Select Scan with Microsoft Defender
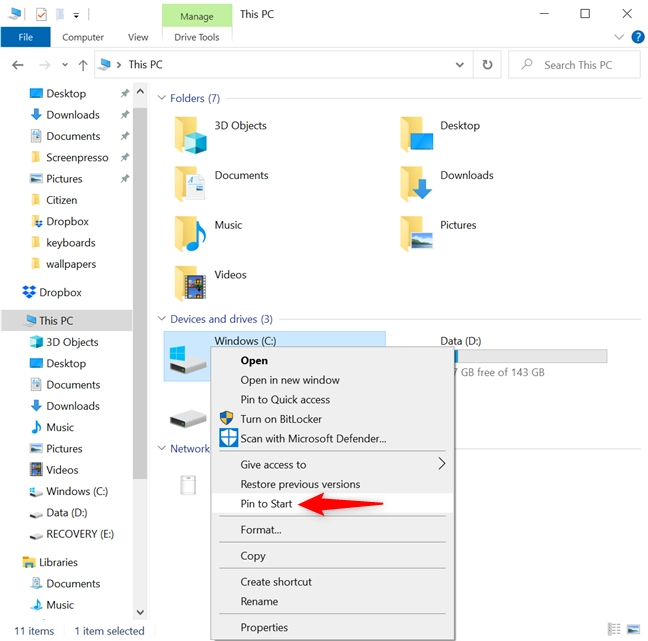 pyautogui.click(x=332, y=438)
